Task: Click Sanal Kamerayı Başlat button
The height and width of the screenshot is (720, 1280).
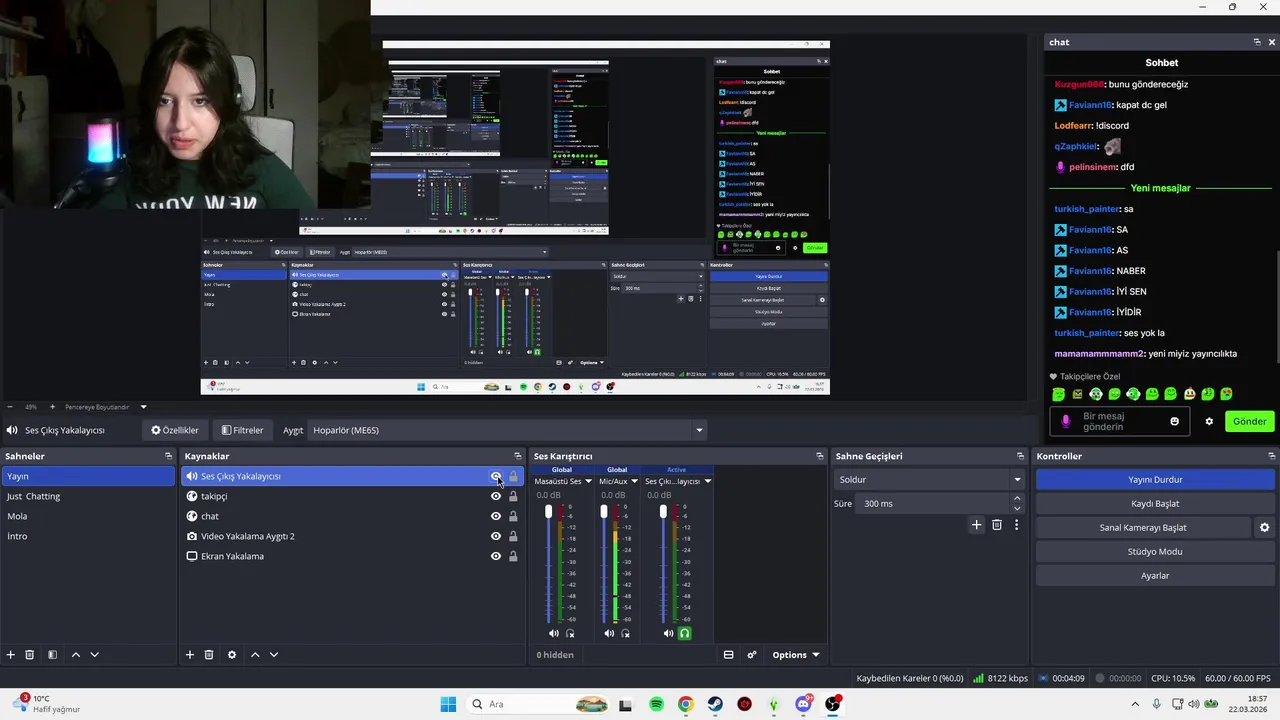Action: tap(1143, 527)
